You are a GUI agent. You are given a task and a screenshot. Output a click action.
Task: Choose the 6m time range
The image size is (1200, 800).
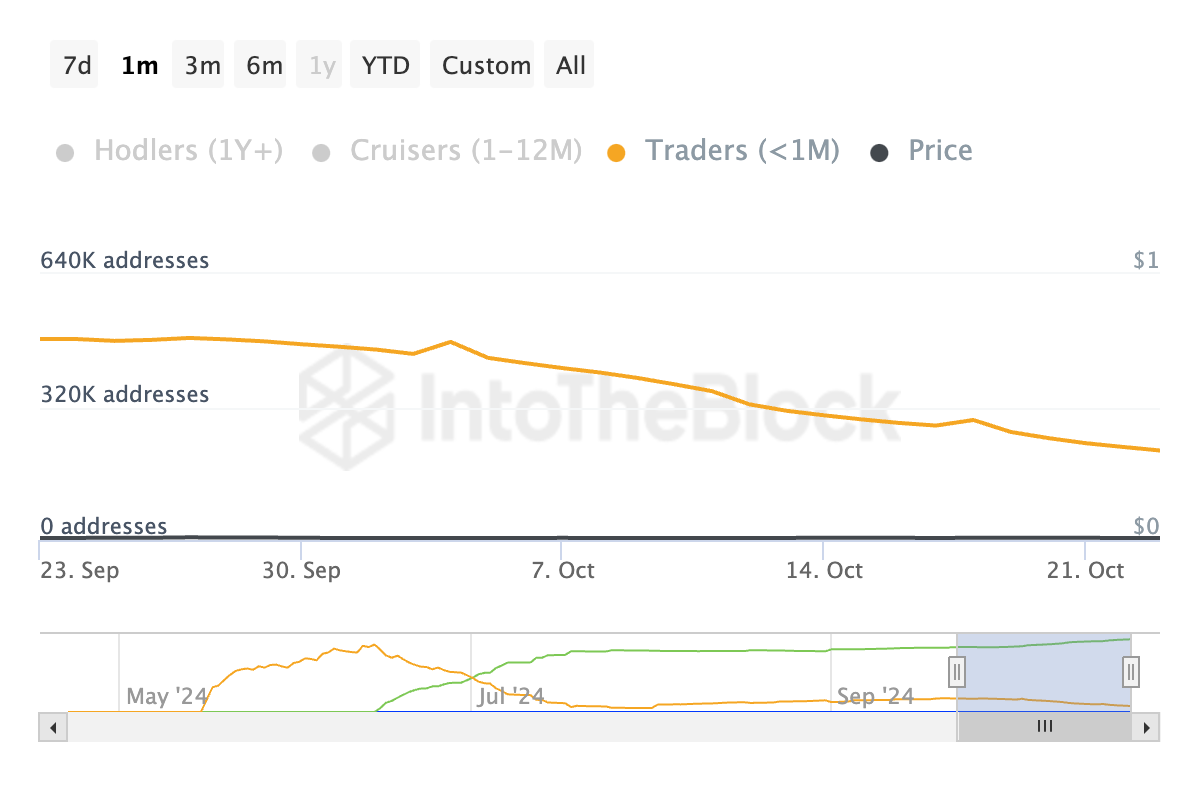264,66
